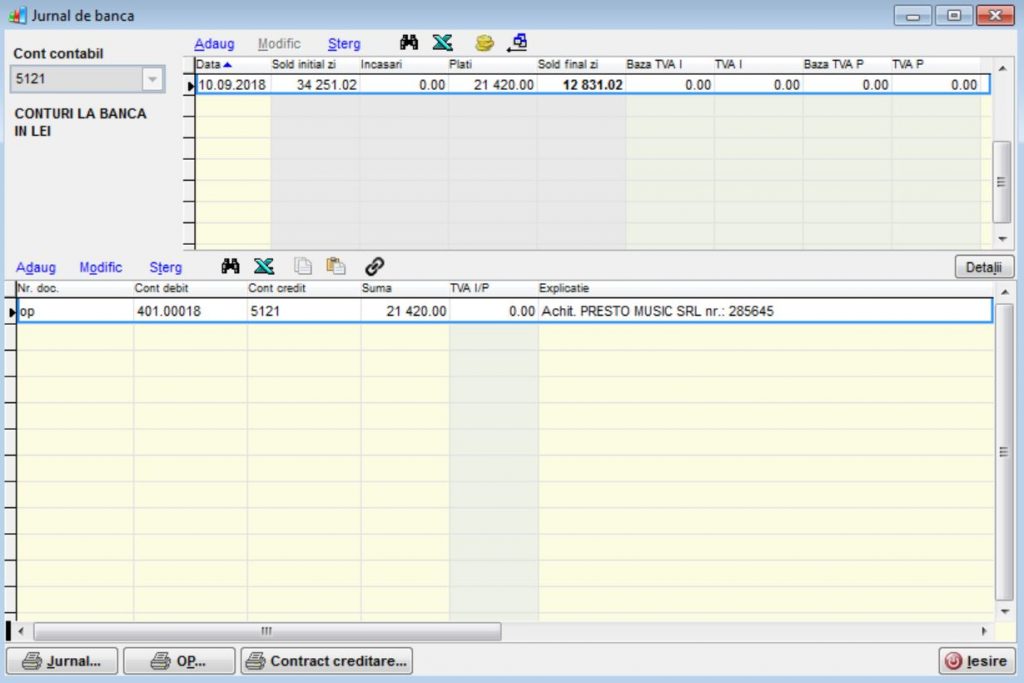Screen dimensions: 1024x683
Task: Click Sterg link above the daily journal
Action: (x=344, y=44)
